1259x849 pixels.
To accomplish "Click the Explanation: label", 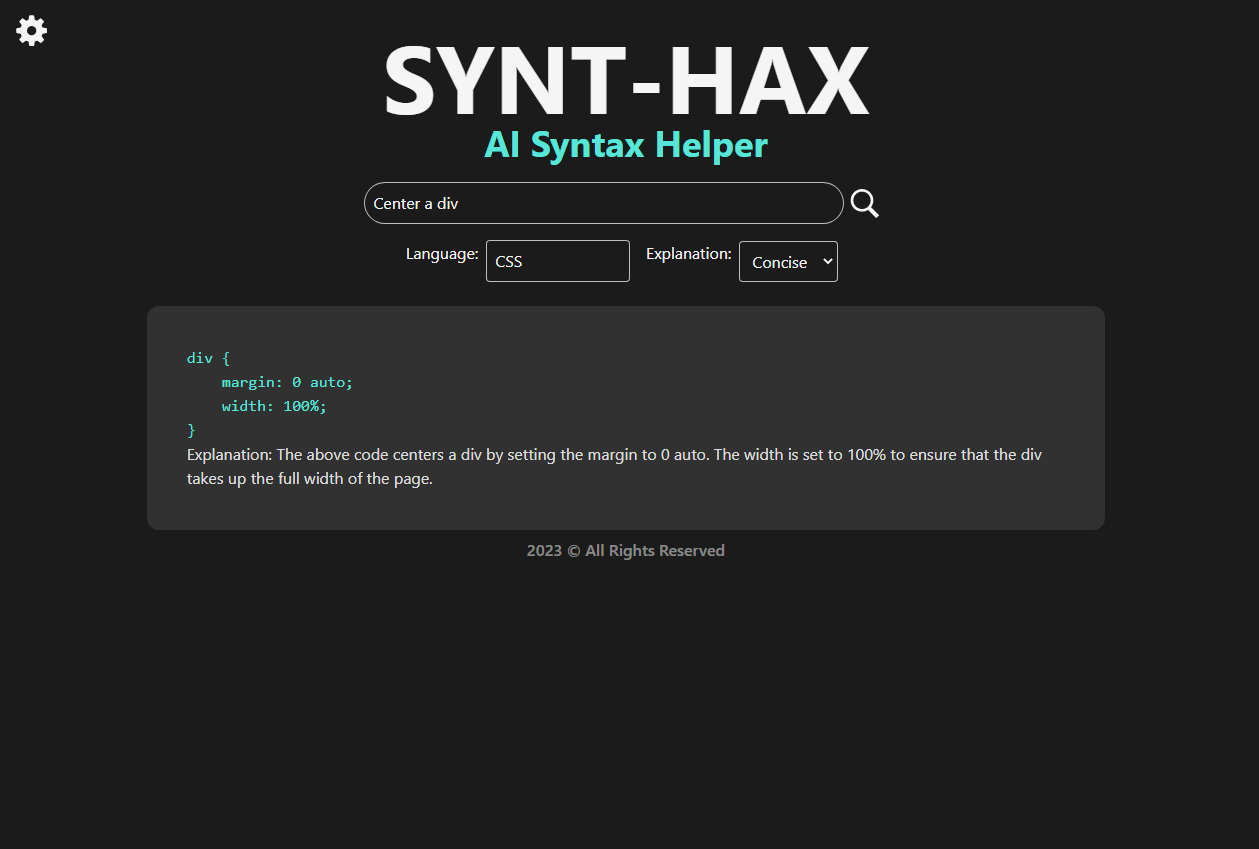I will point(688,254).
